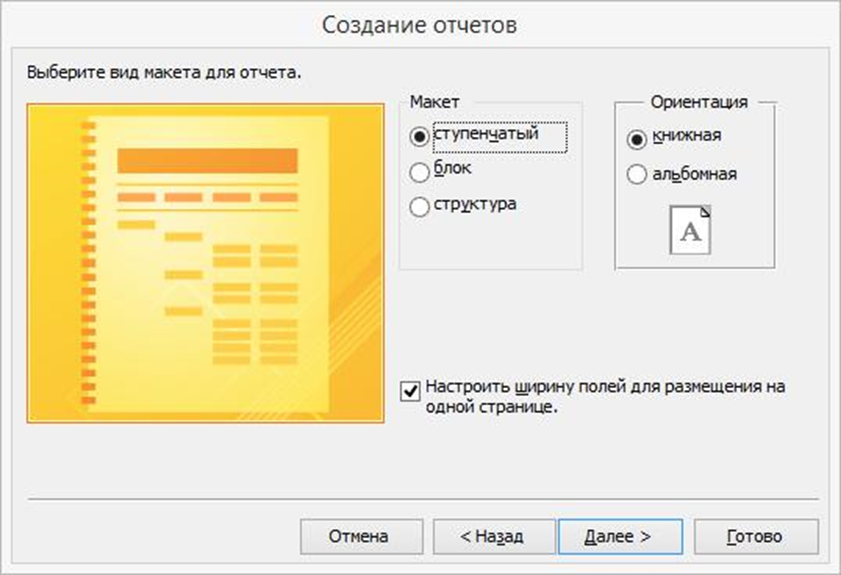Proceed with the Далее button

pos(620,536)
